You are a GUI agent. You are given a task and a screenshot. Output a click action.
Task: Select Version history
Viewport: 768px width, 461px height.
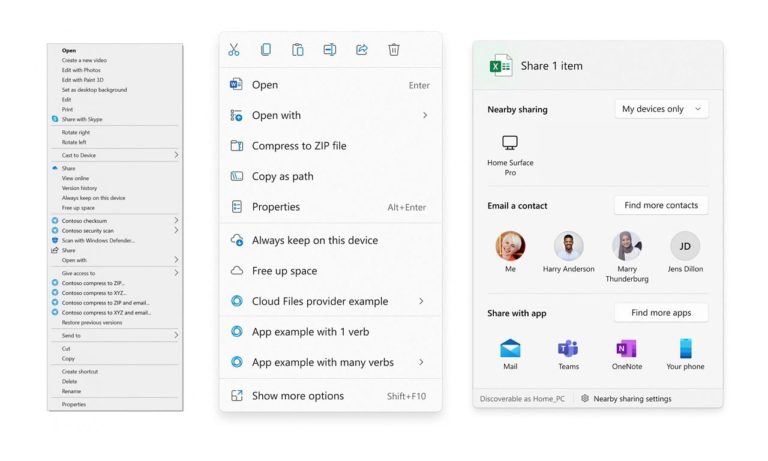tap(79, 188)
